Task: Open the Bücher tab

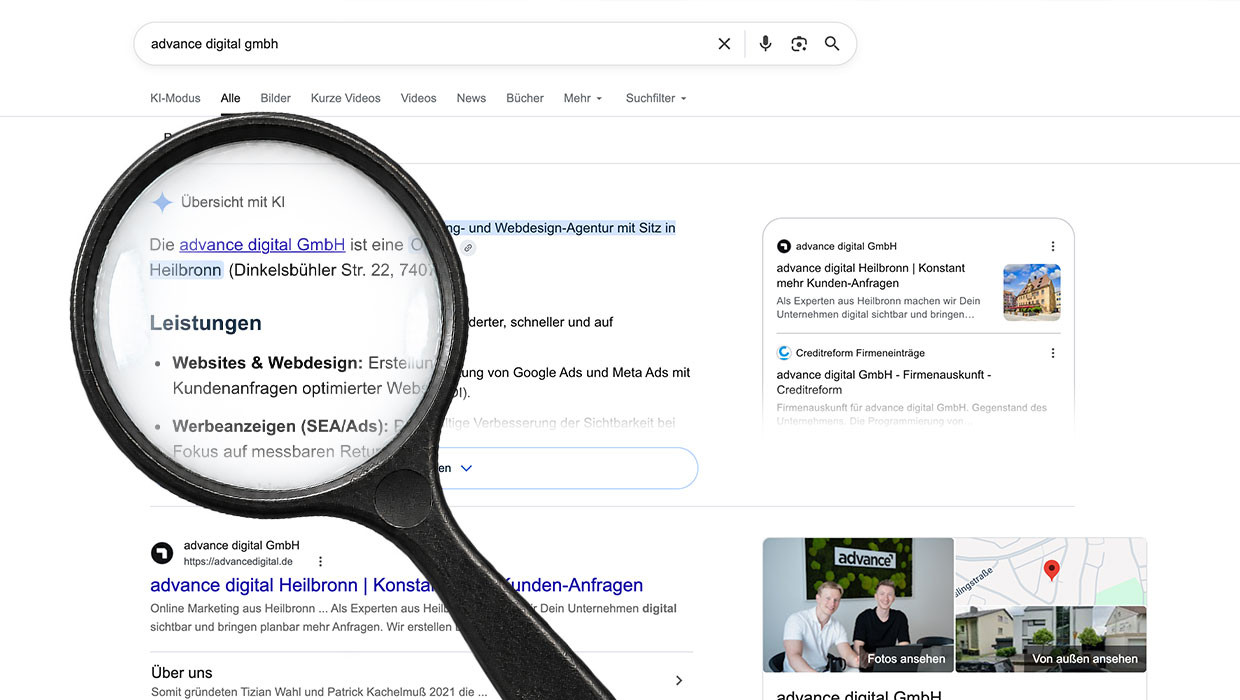Action: [525, 98]
